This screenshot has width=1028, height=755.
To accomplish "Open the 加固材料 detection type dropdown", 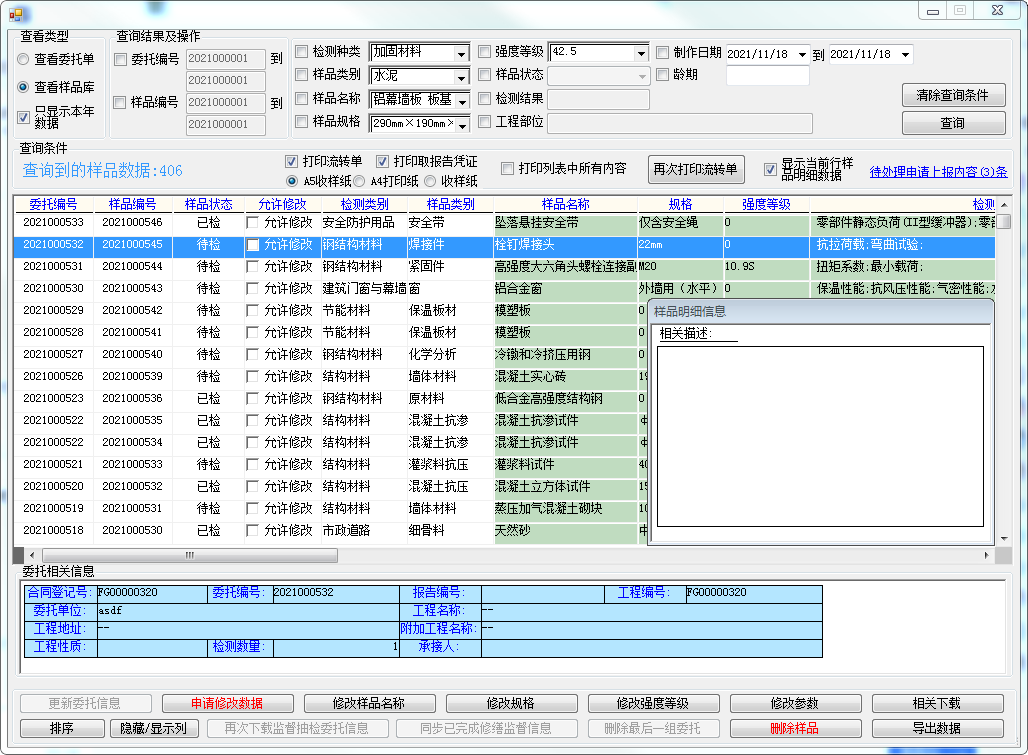I will (x=461, y=53).
